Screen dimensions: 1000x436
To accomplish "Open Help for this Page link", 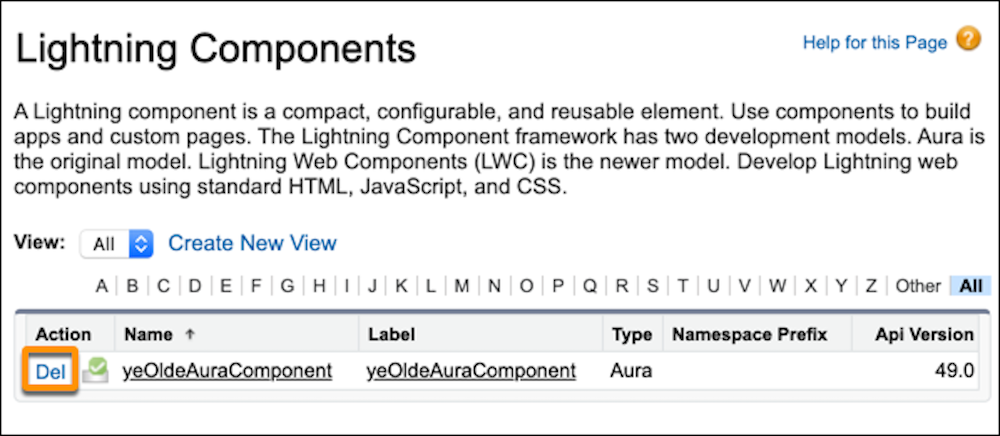I will click(874, 42).
